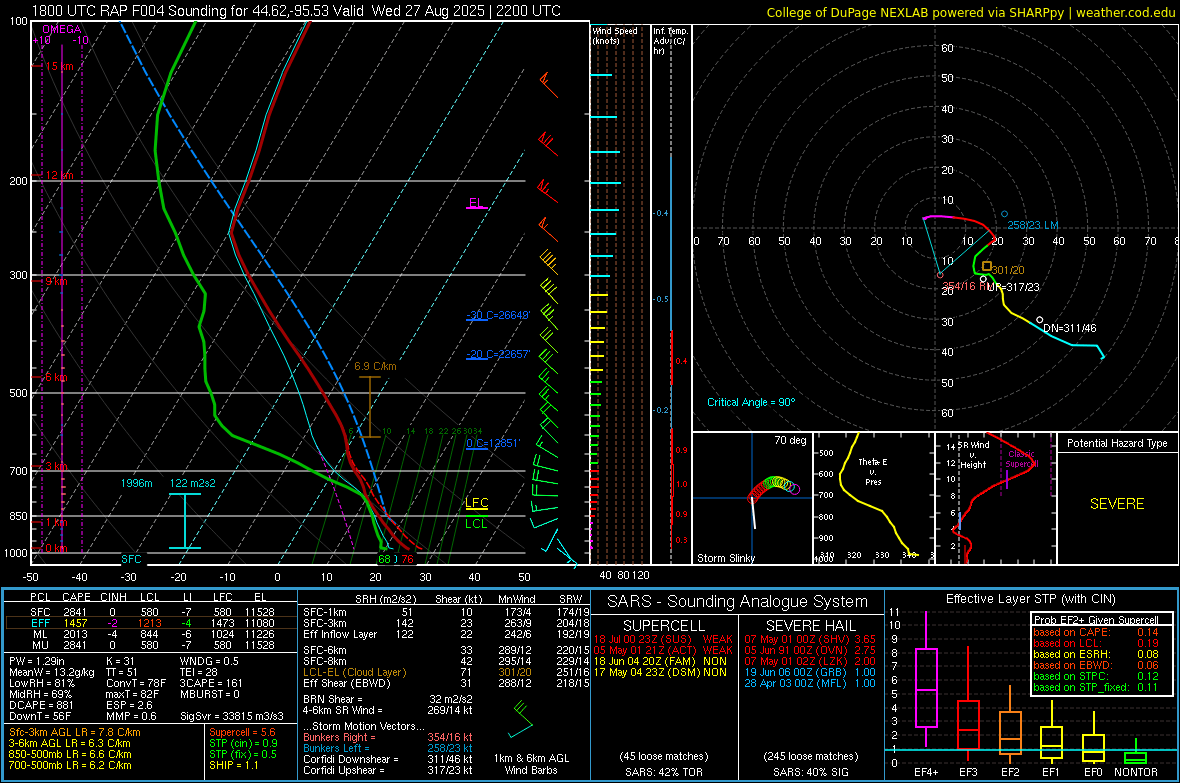Click the Storm Slinky colored circles cluster
1180x783 pixels.
tap(774, 487)
